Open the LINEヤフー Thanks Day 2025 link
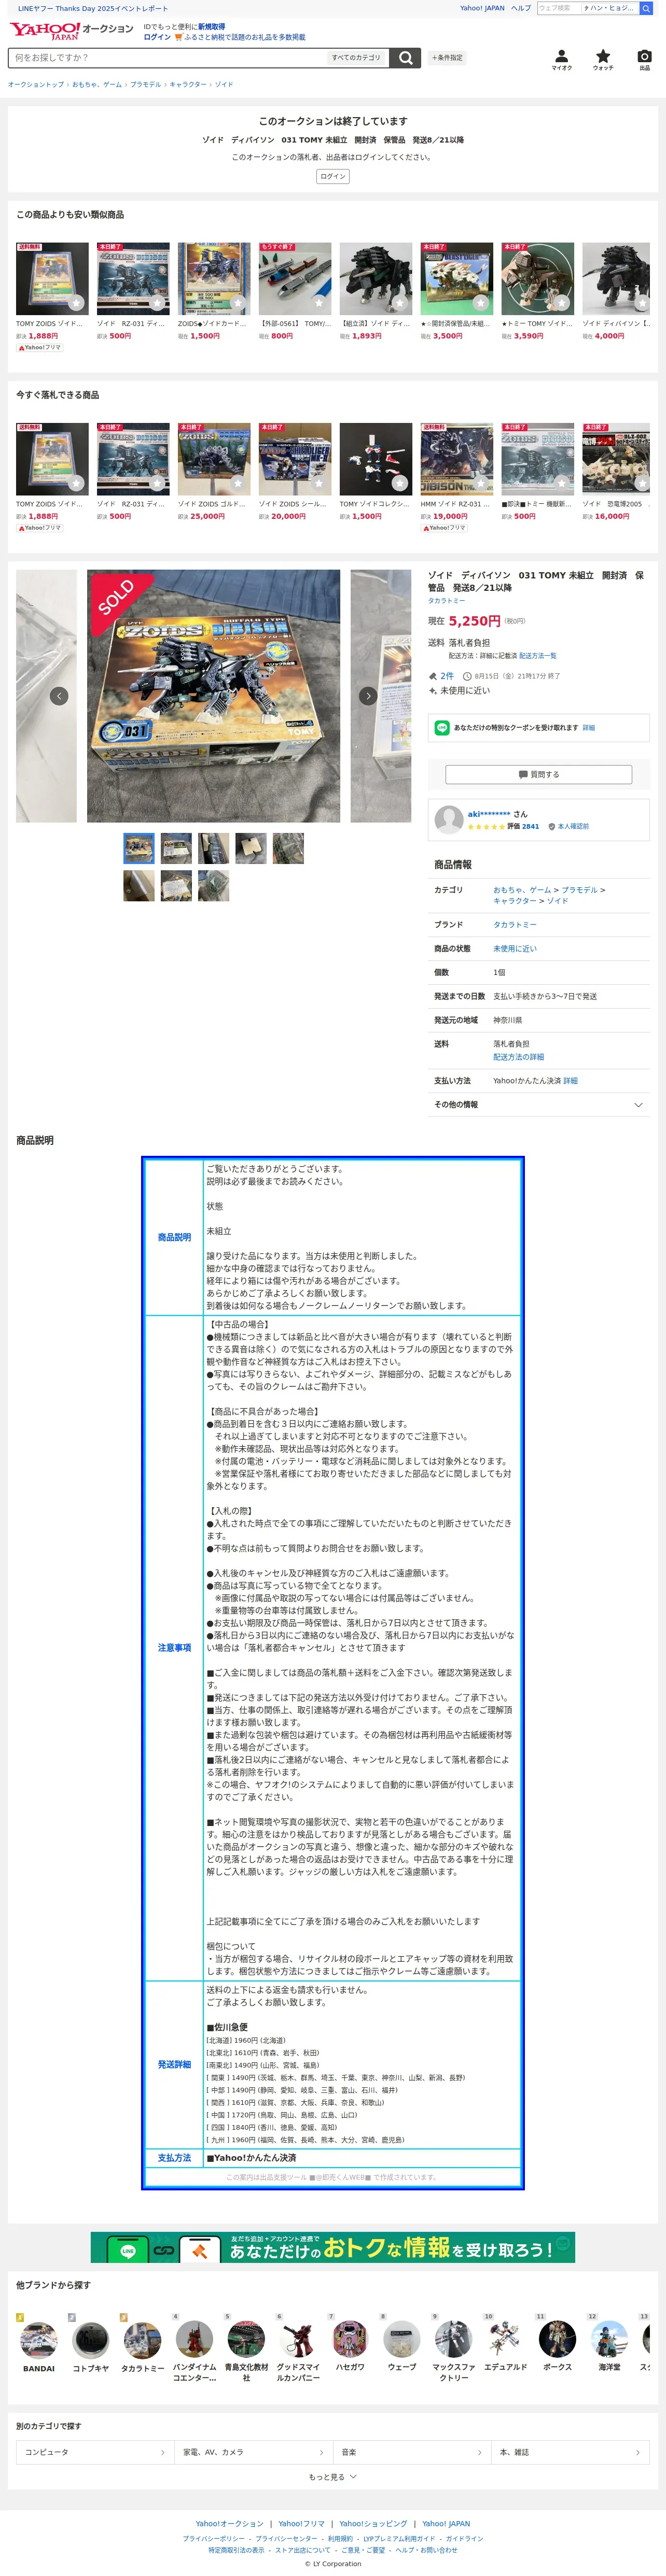This screenshot has width=666, height=2576. (93, 8)
